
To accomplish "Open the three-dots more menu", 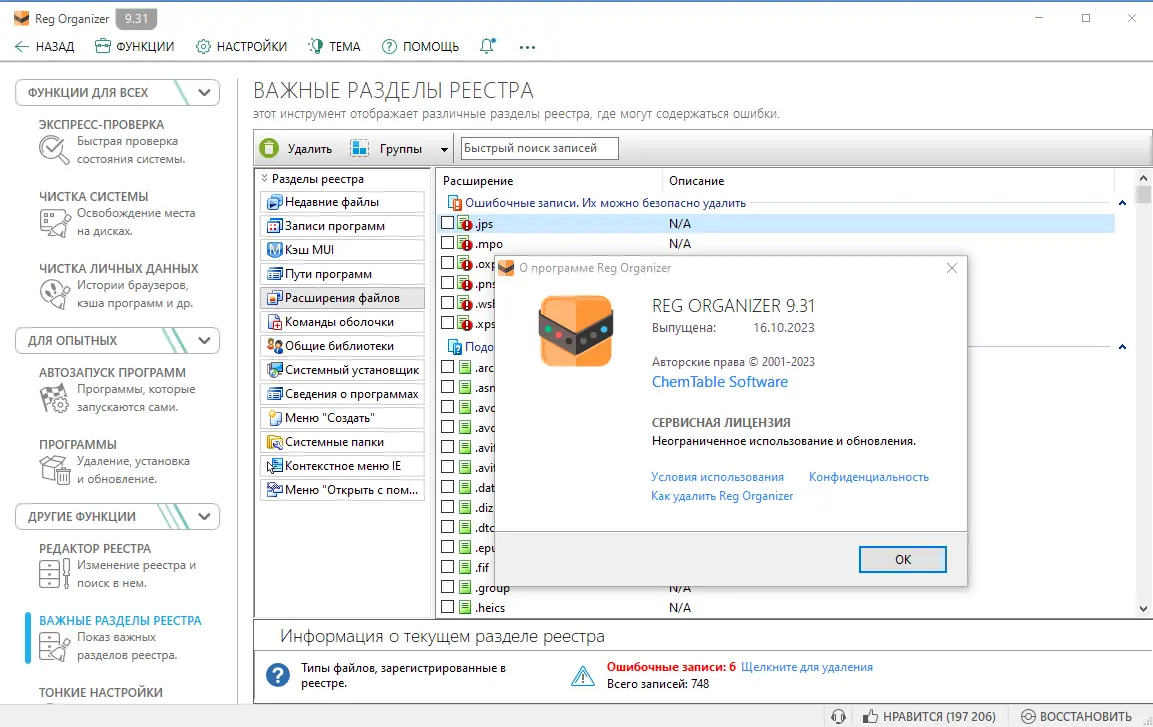I will [x=527, y=47].
